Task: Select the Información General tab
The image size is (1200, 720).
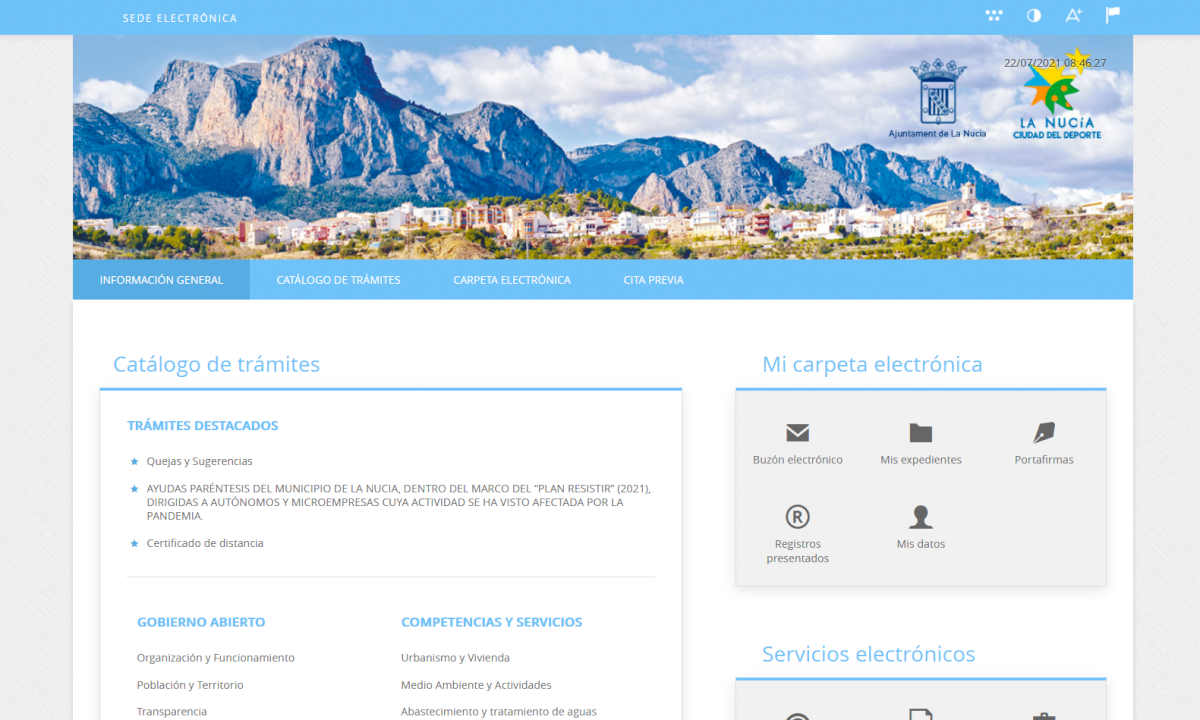Action: [161, 280]
